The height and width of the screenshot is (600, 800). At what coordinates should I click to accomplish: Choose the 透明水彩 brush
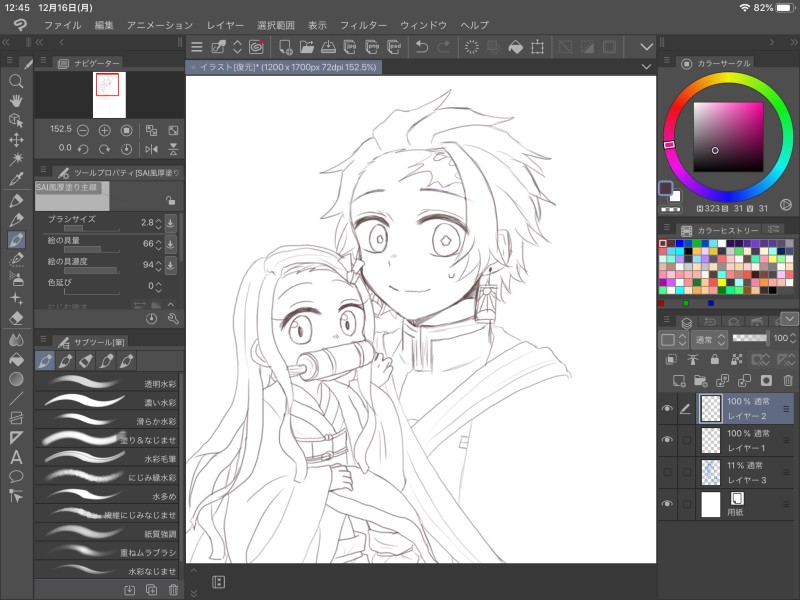(107, 383)
